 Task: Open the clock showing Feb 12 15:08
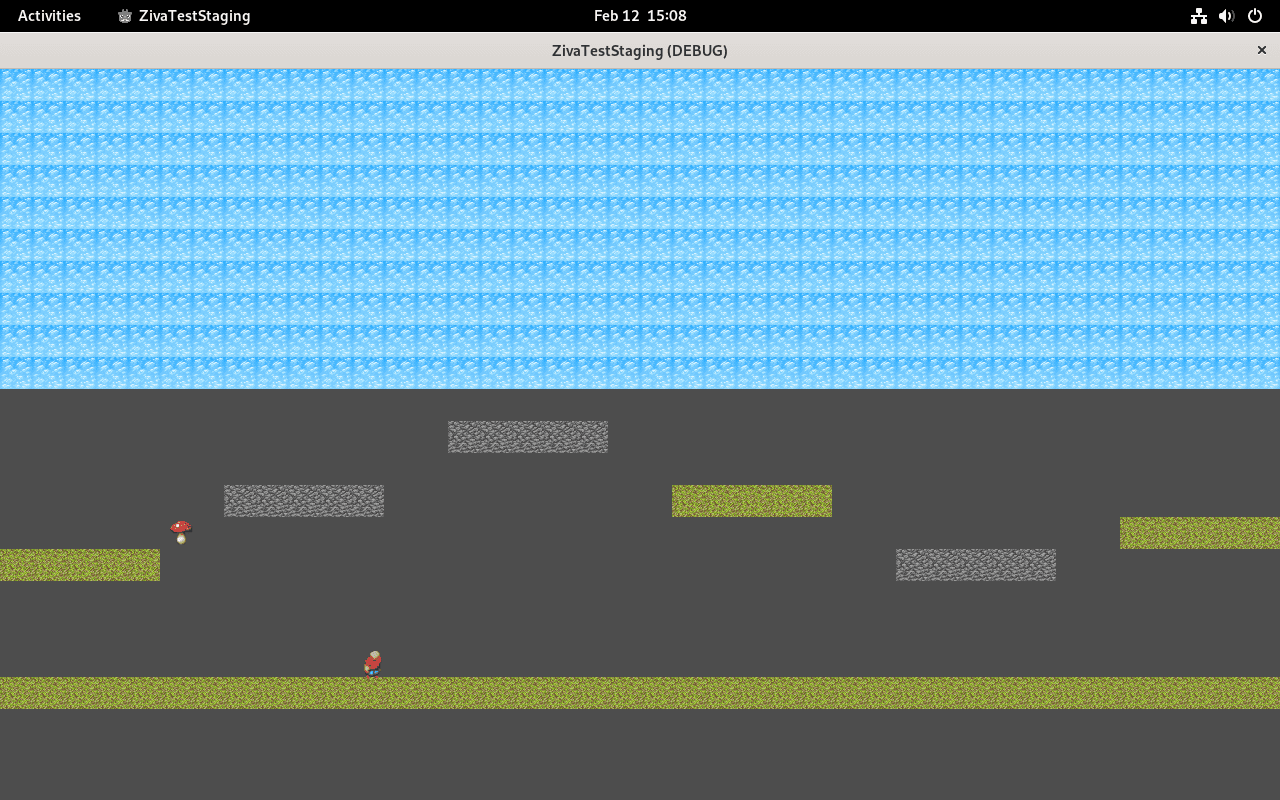pyautogui.click(x=640, y=15)
